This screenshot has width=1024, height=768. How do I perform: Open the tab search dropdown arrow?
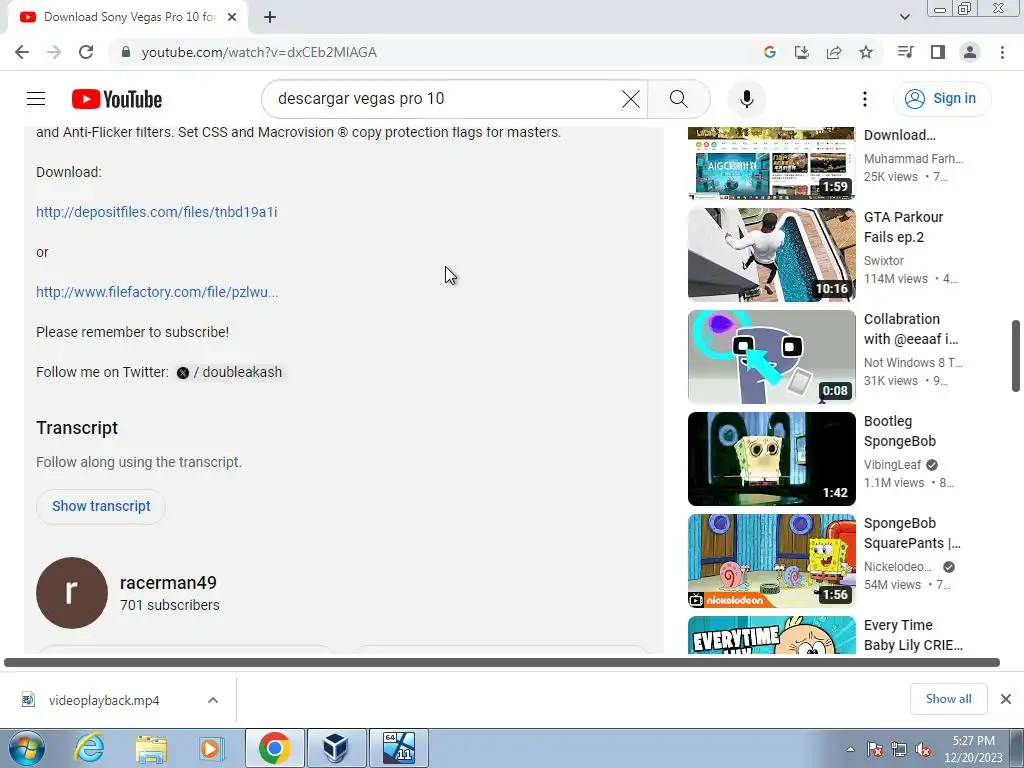click(904, 17)
